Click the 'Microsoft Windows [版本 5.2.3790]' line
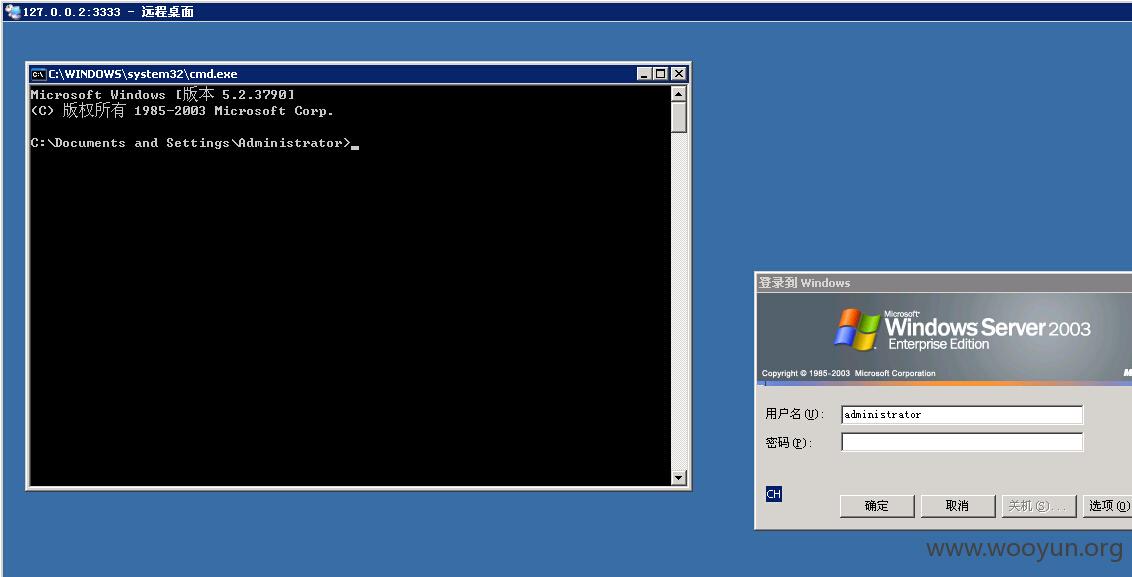Screen dimensions: 1132x577 pos(162,95)
